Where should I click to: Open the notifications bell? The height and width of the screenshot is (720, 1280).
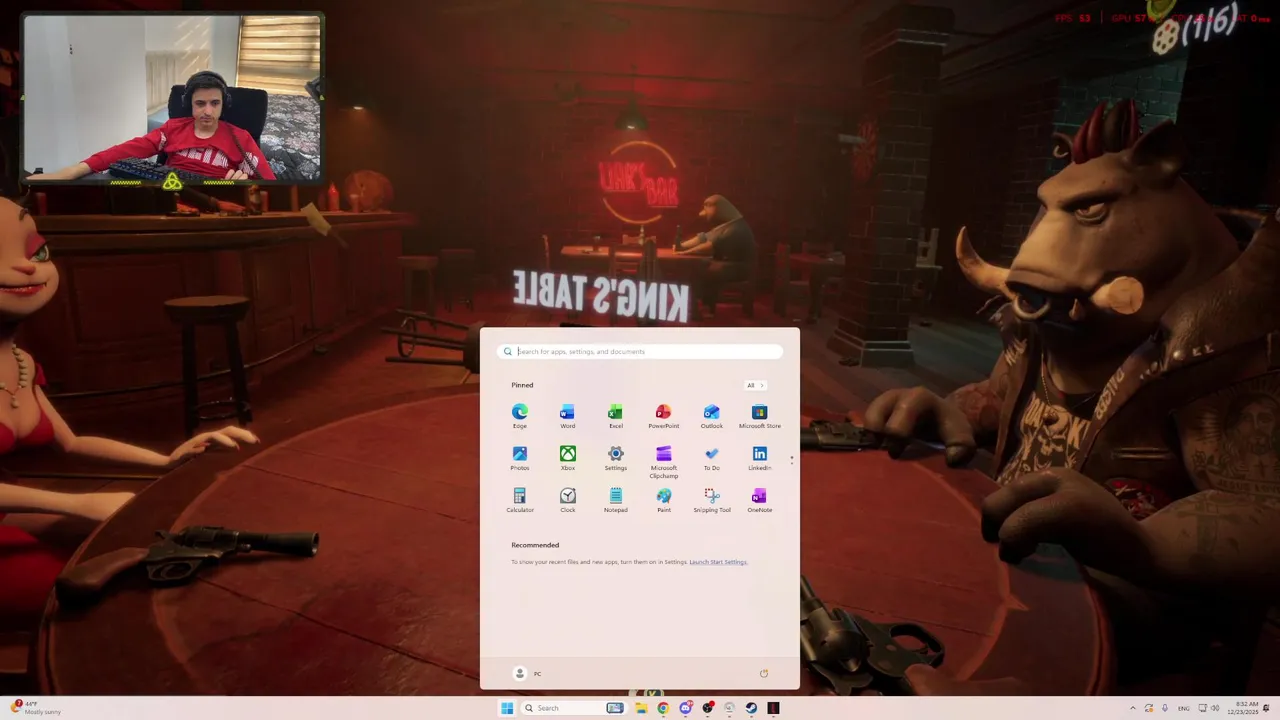click(1267, 708)
